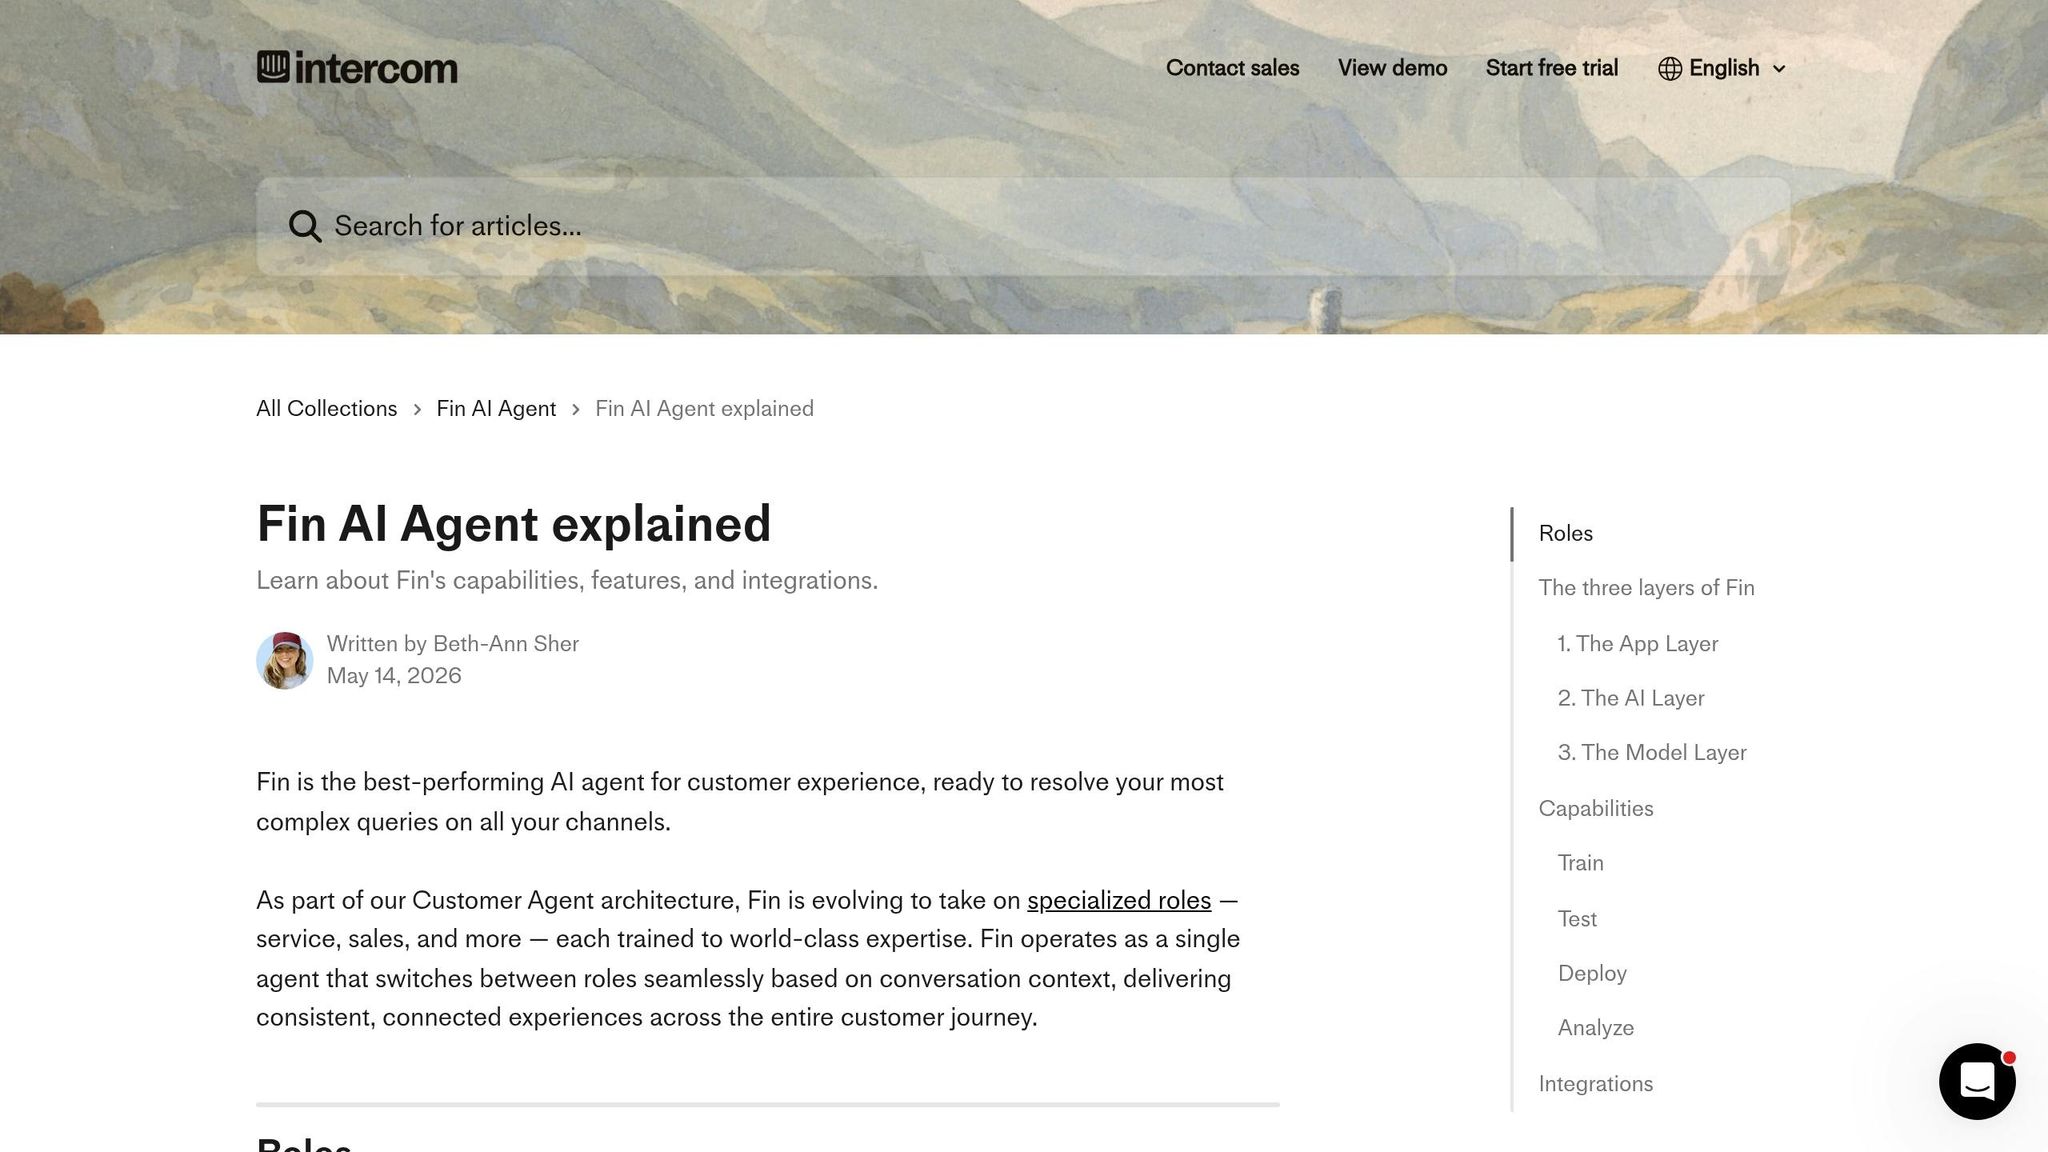Follow the specialized roles link
This screenshot has height=1152, width=2048.
(x=1119, y=900)
